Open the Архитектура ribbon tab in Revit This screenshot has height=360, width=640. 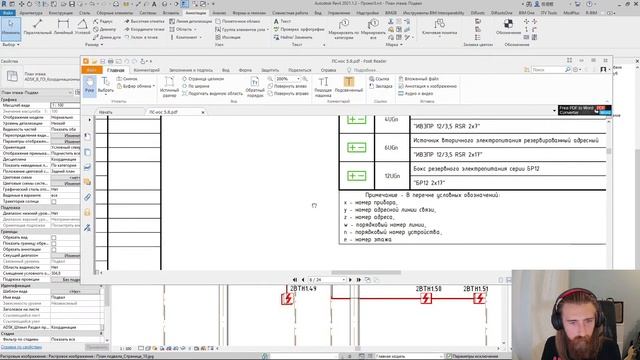tap(31, 13)
